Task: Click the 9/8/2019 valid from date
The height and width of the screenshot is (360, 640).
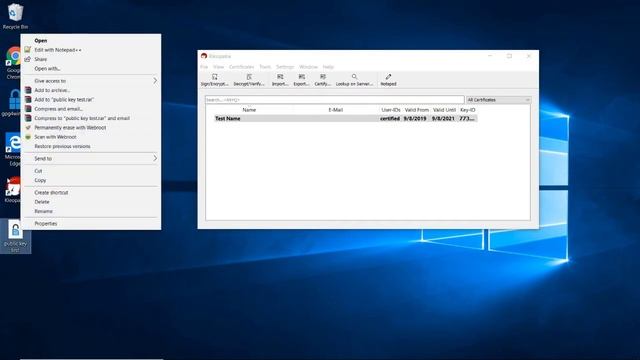Action: 415,118
